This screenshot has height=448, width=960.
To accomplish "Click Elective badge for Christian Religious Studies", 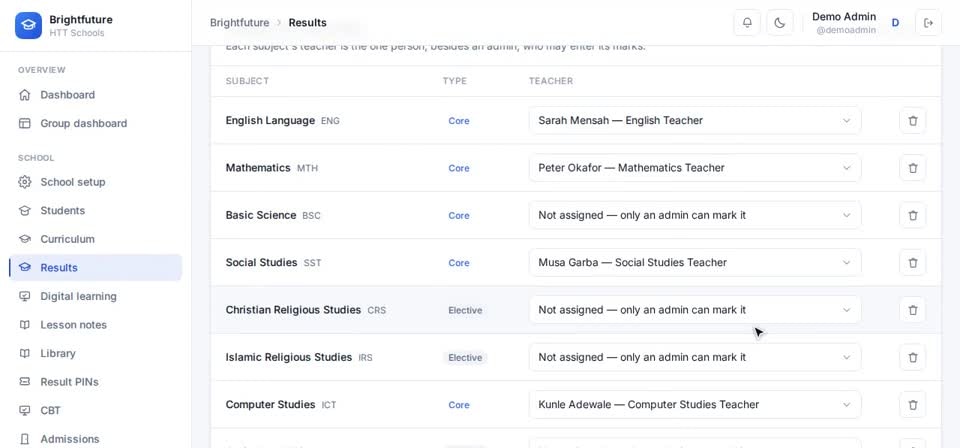I will click(465, 310).
